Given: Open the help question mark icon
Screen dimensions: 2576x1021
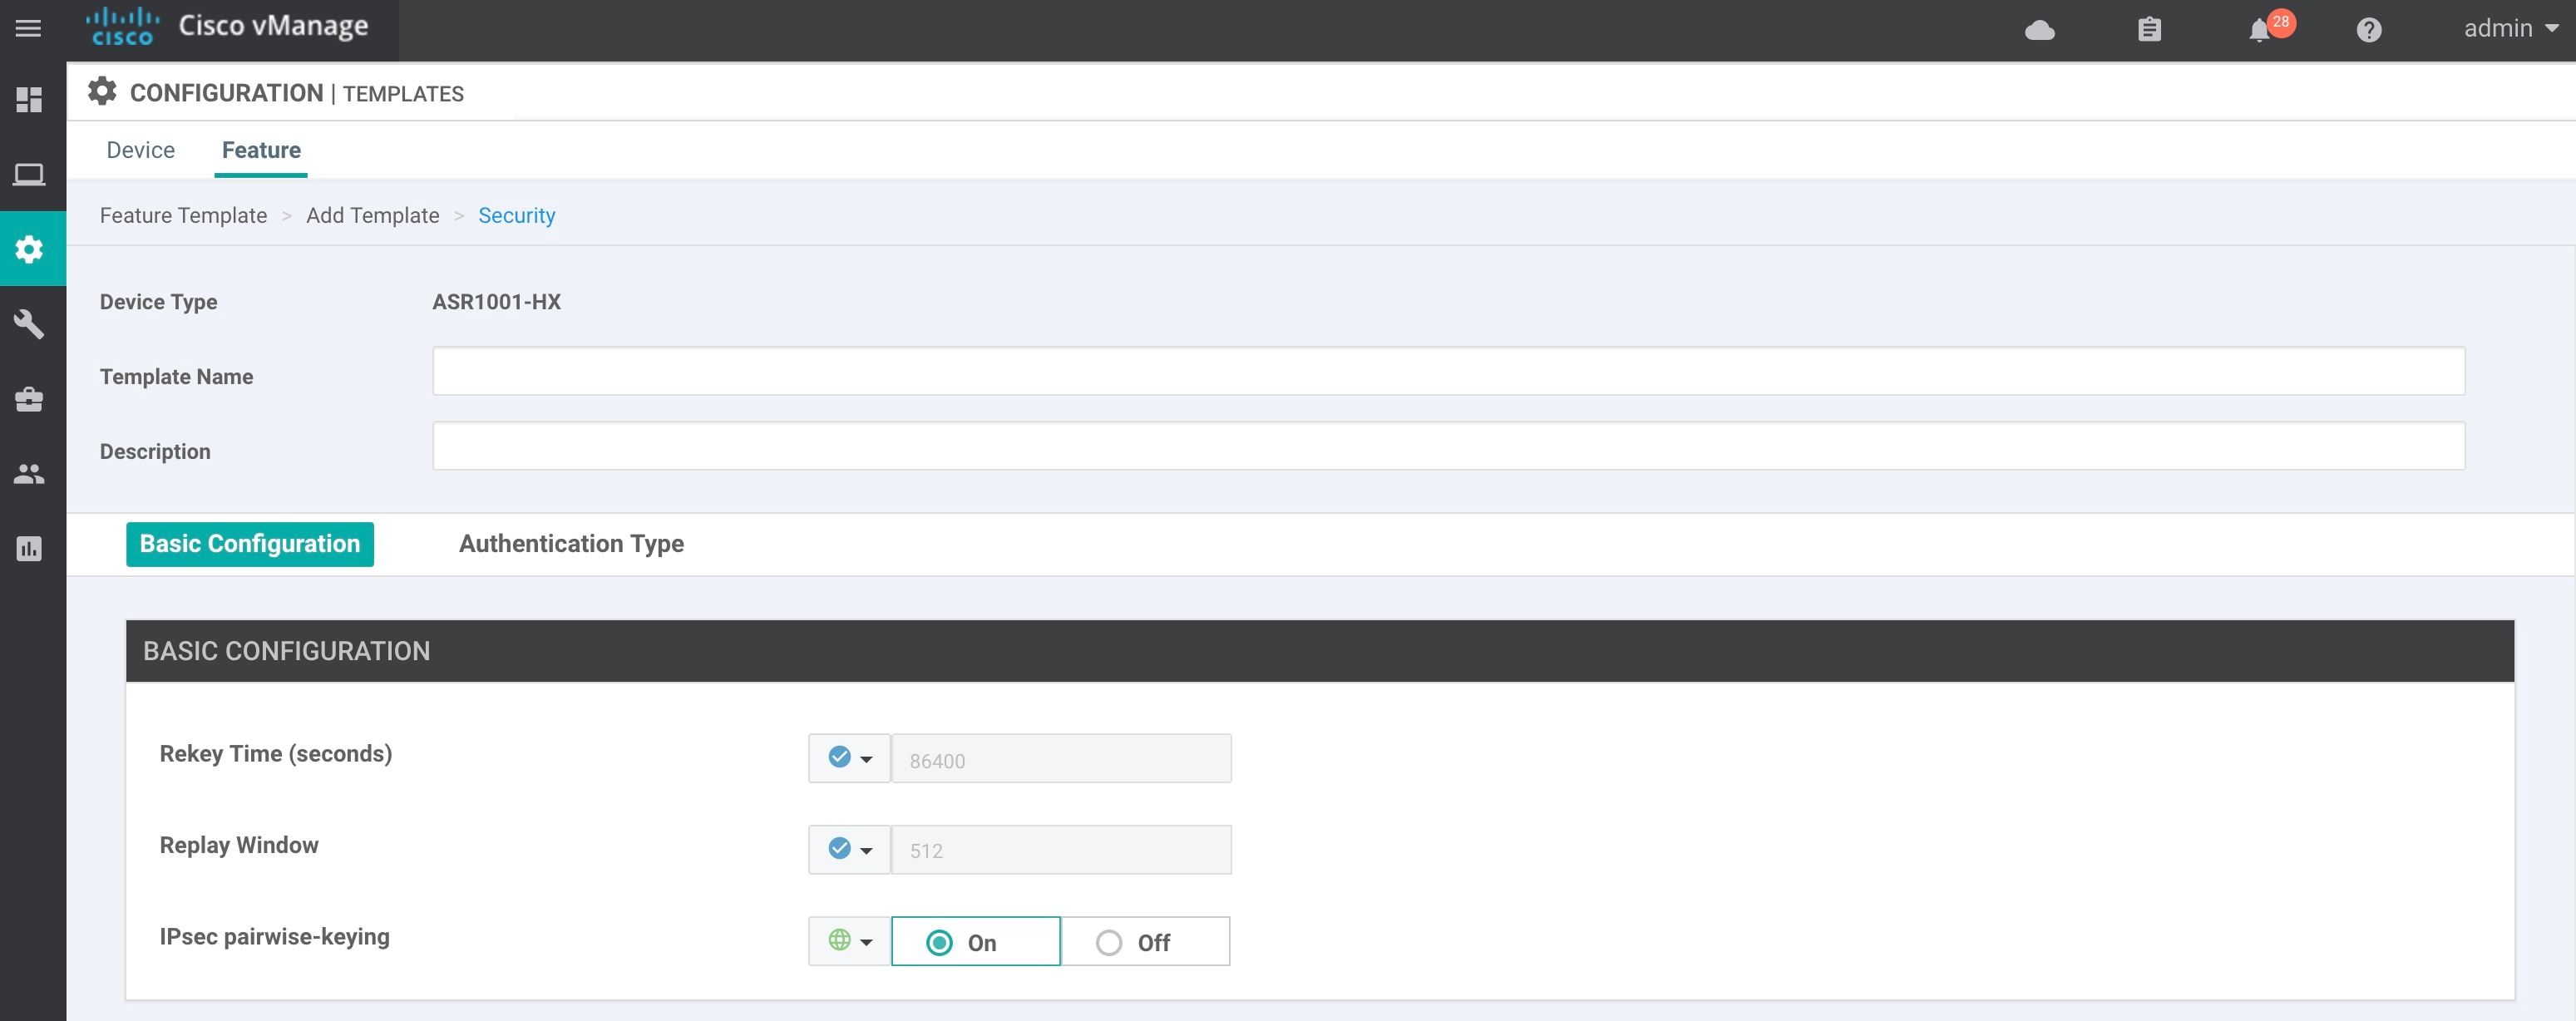Looking at the screenshot, I should click(x=2369, y=30).
